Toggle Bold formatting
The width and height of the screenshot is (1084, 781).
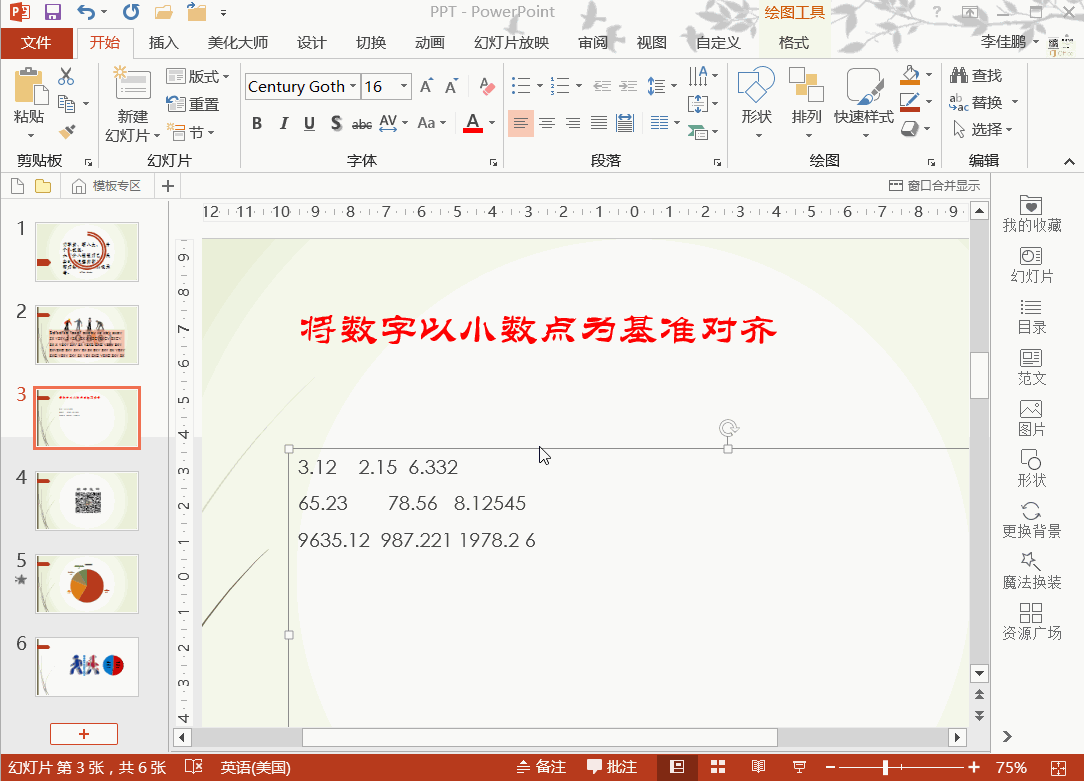point(257,123)
